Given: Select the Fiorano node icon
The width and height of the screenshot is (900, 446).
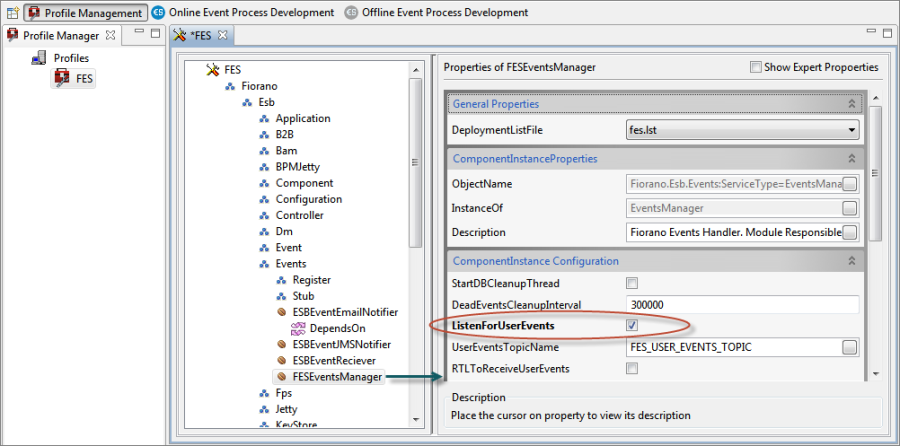Looking at the screenshot, I should 230,87.
